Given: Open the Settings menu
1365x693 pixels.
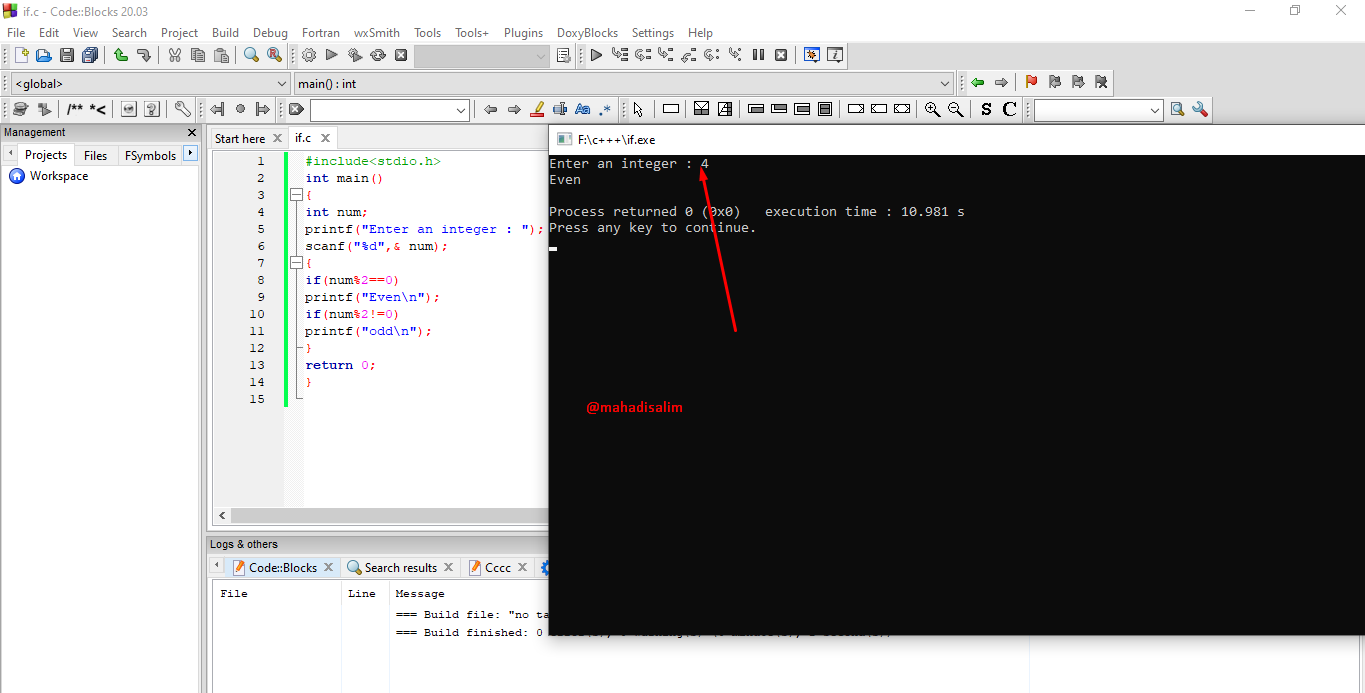Looking at the screenshot, I should [x=653, y=32].
